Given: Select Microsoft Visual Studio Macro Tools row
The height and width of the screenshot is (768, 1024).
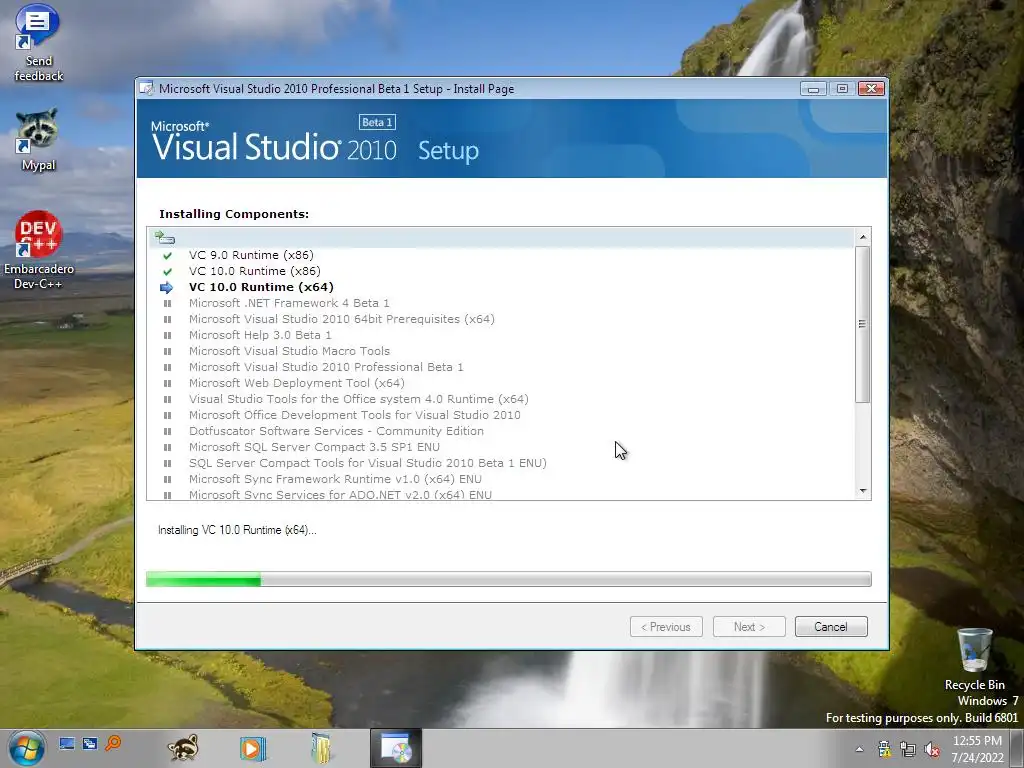Looking at the screenshot, I should point(289,351).
